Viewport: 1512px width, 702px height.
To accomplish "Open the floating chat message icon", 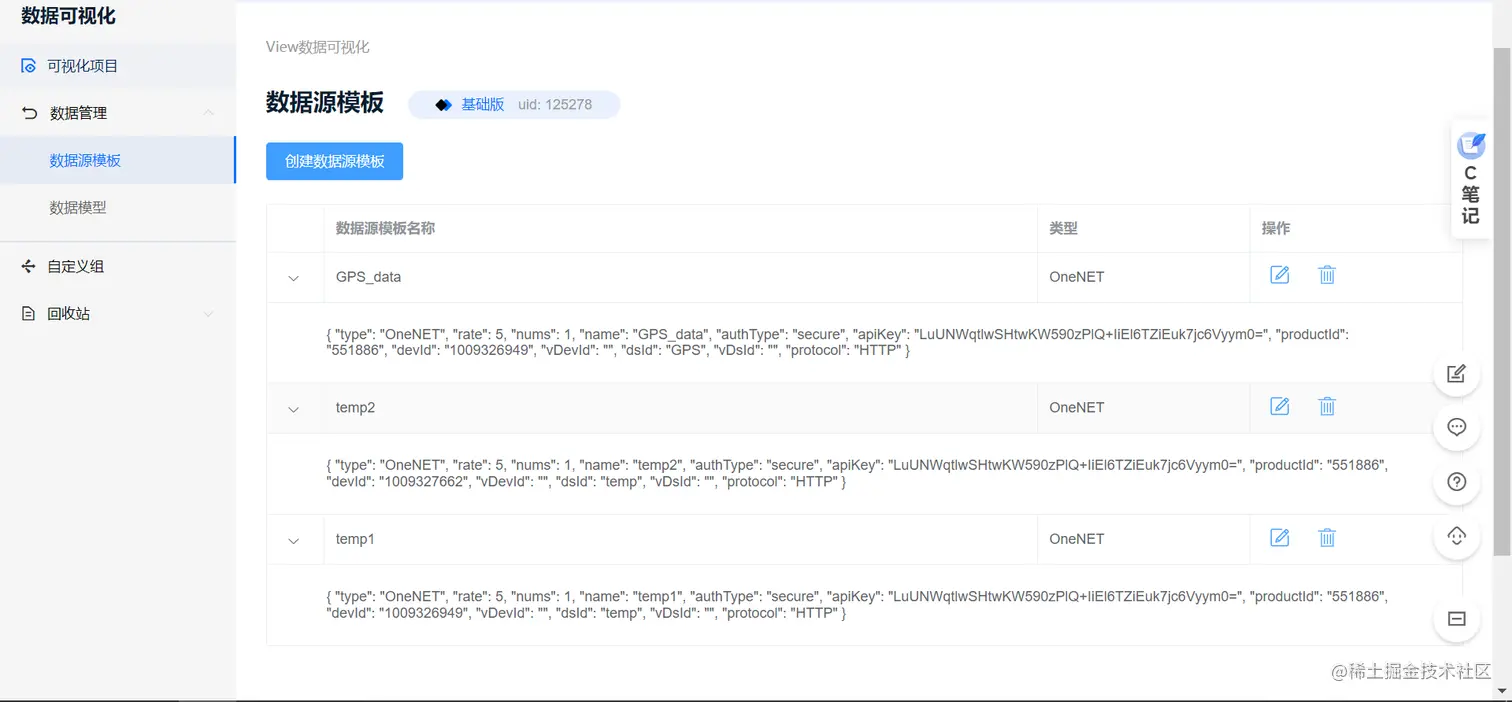I will pos(1457,427).
